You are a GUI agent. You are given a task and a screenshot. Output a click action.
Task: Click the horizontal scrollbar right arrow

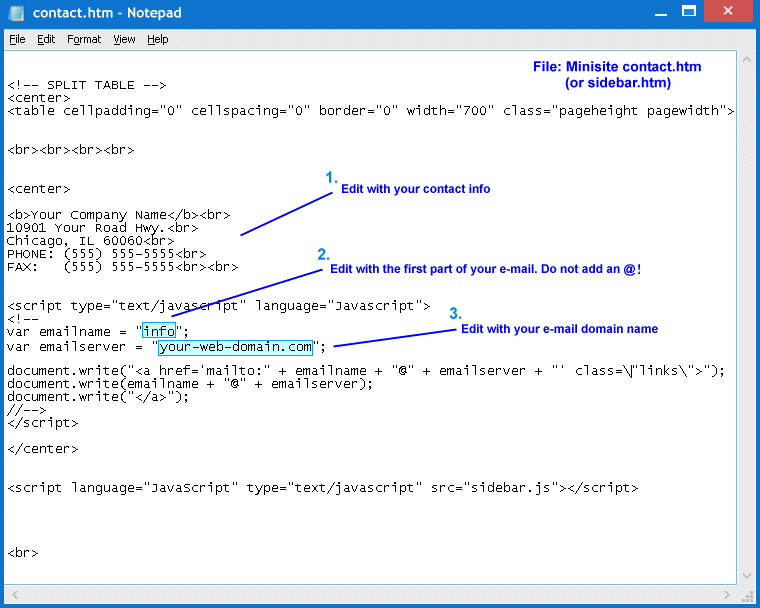tap(726, 594)
